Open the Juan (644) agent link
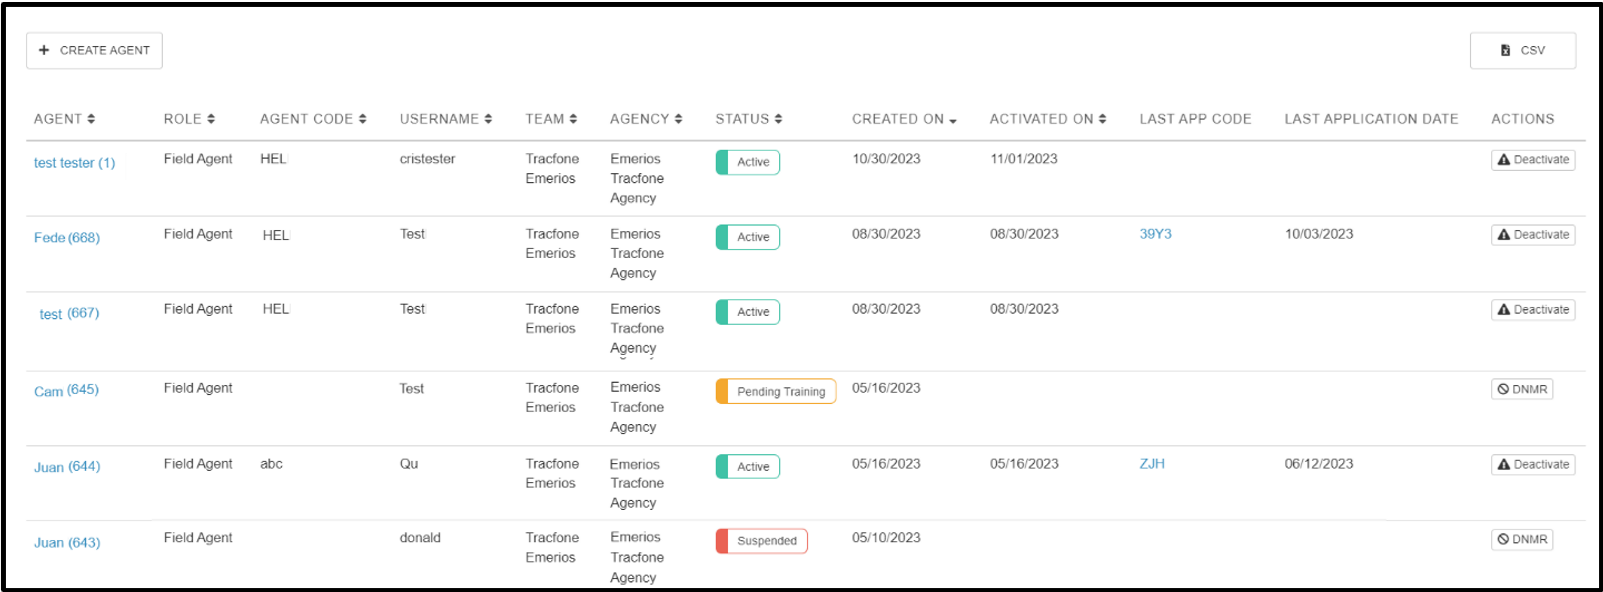Viewport: 1603px width, 592px height. pyautogui.click(x=67, y=467)
